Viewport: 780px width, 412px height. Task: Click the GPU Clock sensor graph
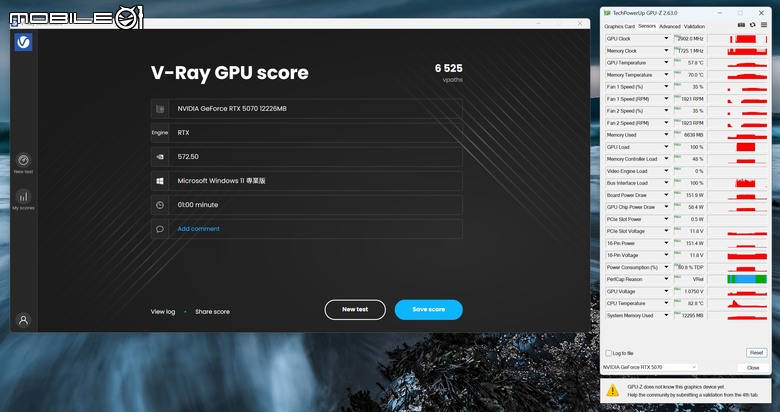point(738,39)
